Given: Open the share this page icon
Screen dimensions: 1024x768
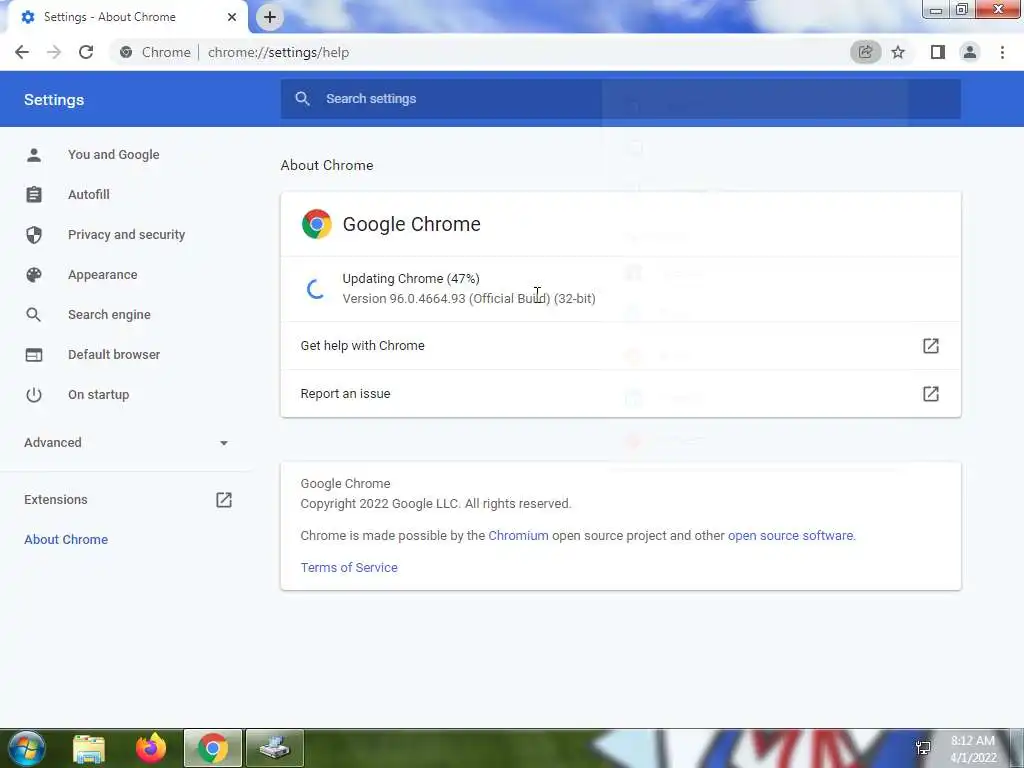Looking at the screenshot, I should click(x=865, y=52).
